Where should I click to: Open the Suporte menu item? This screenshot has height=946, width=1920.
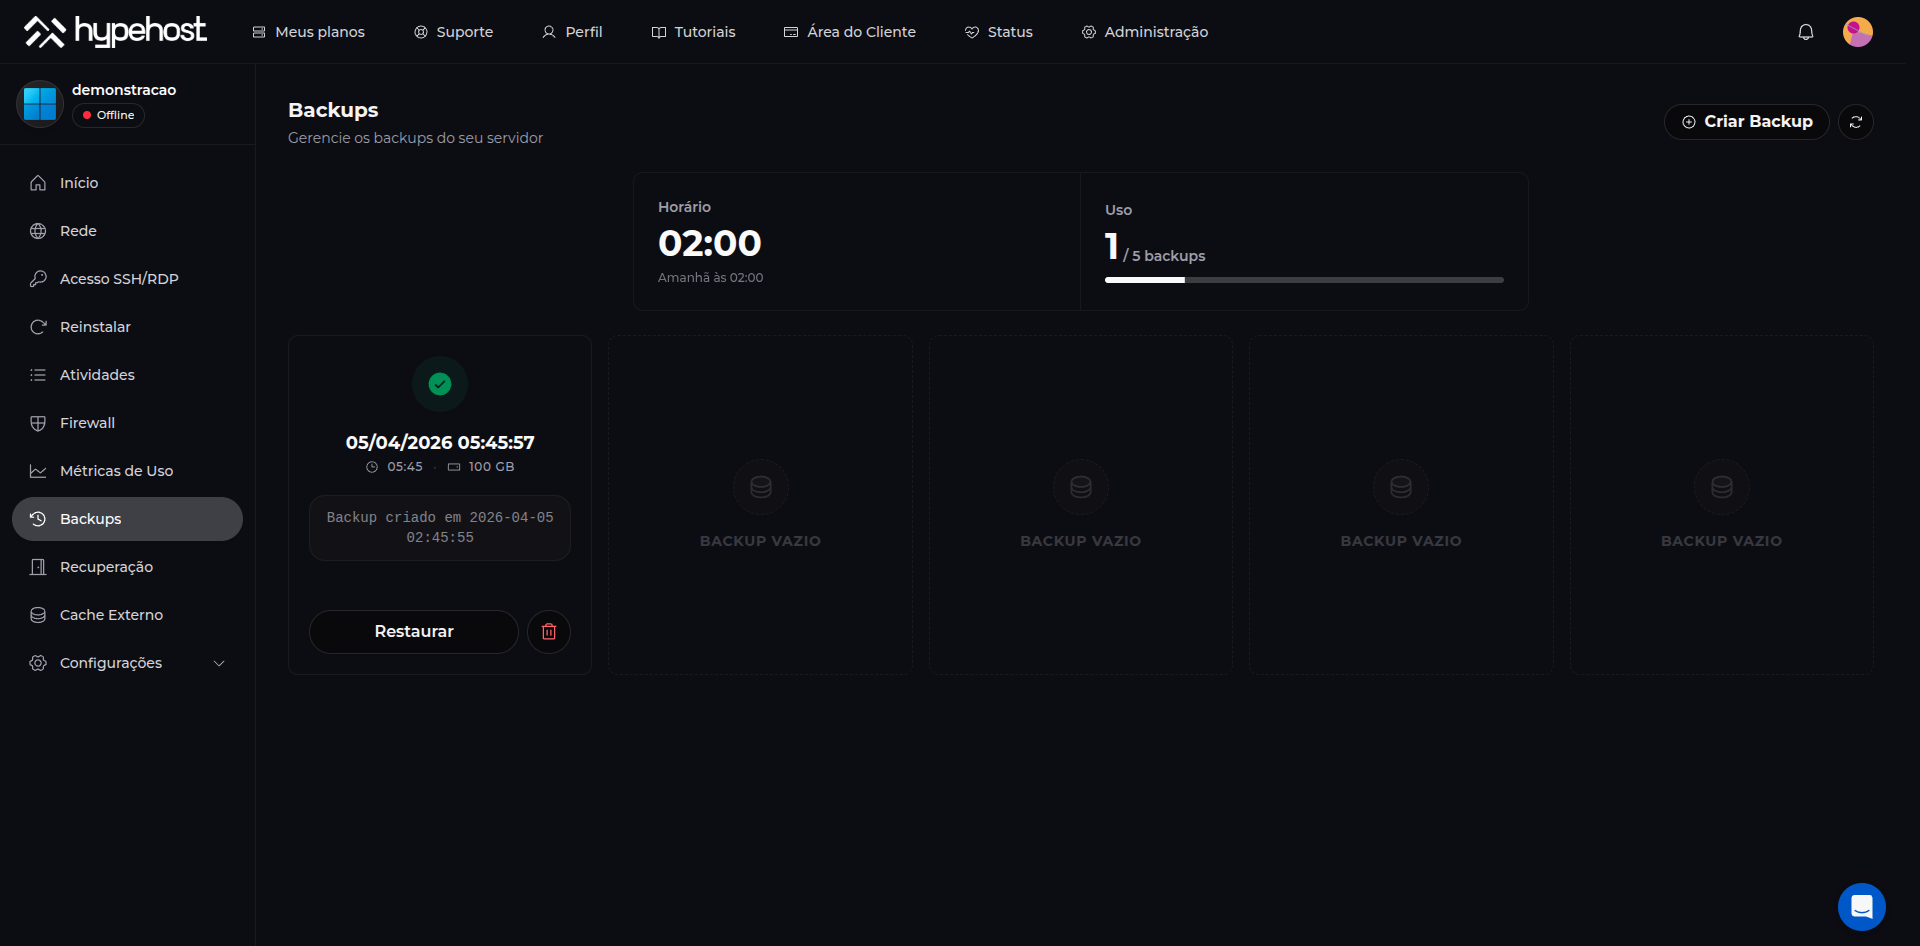tap(453, 32)
